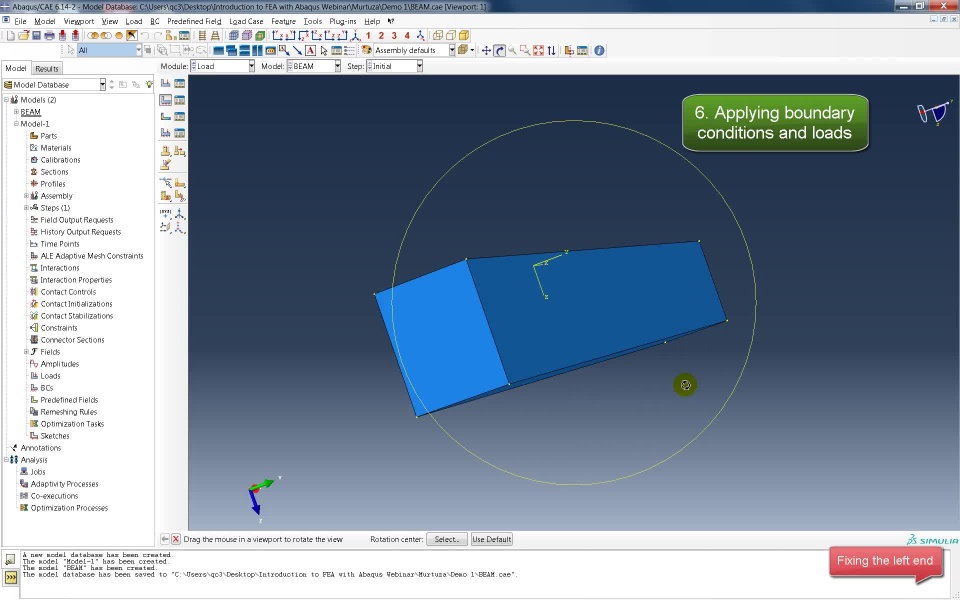This screenshot has height=600, width=960.
Task: Toggle the message area button beside the log
Action: (10, 559)
